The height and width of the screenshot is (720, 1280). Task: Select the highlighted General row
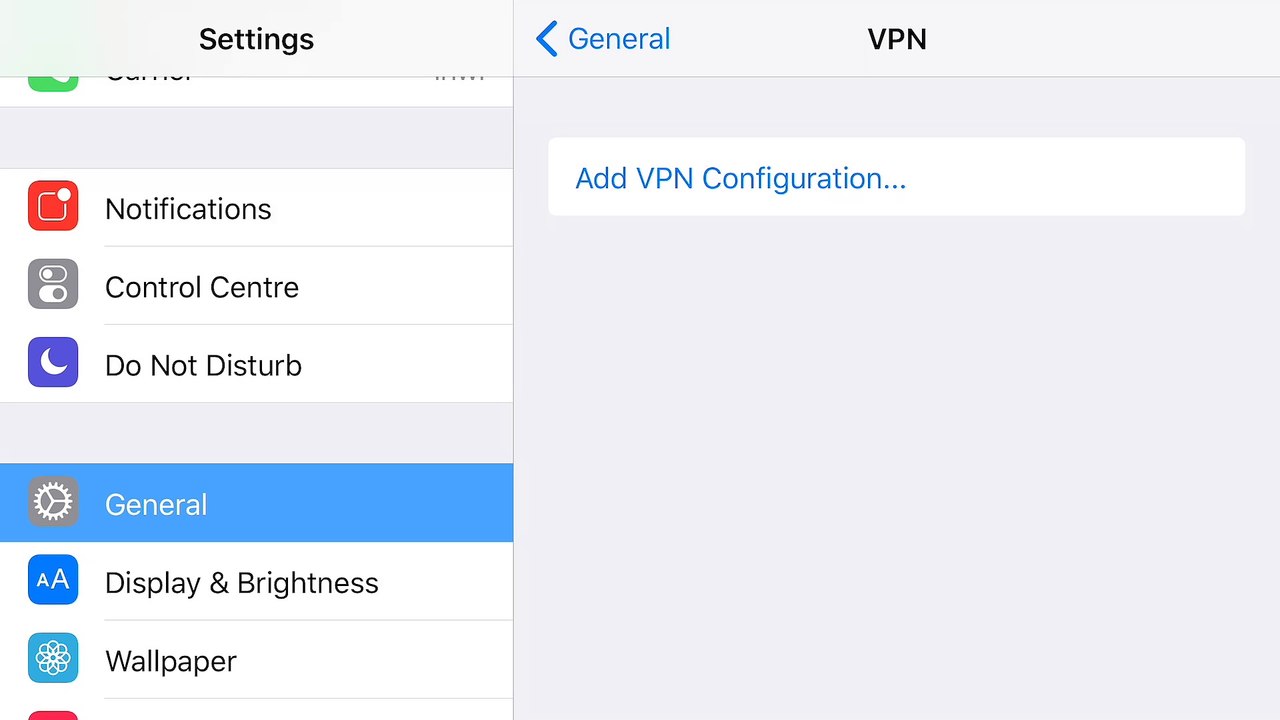coord(256,503)
